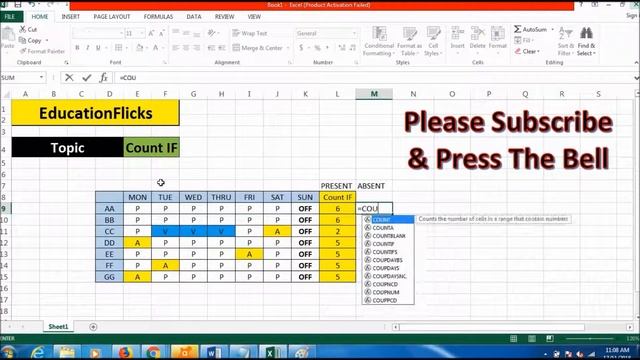Choose COUPNUM from function suggestions
640x360 pixels.
388,292
